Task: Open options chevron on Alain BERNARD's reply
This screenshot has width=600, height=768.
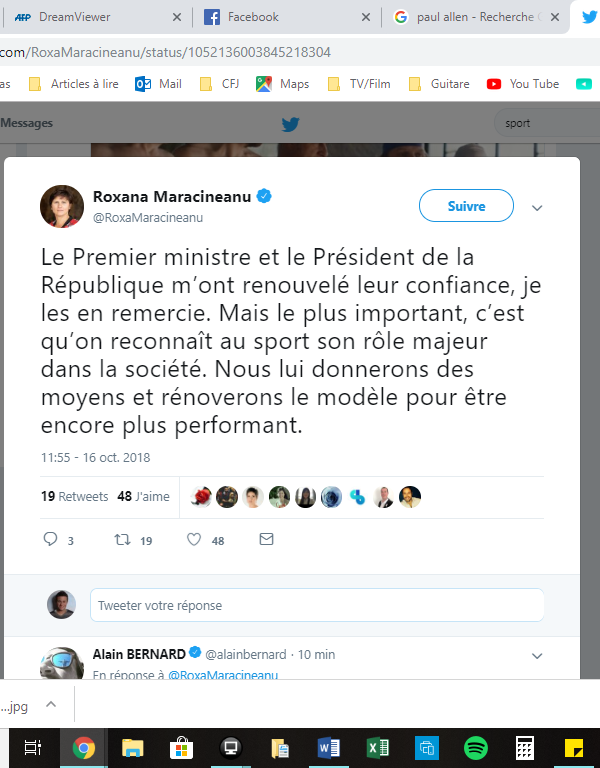Action: coord(537,656)
